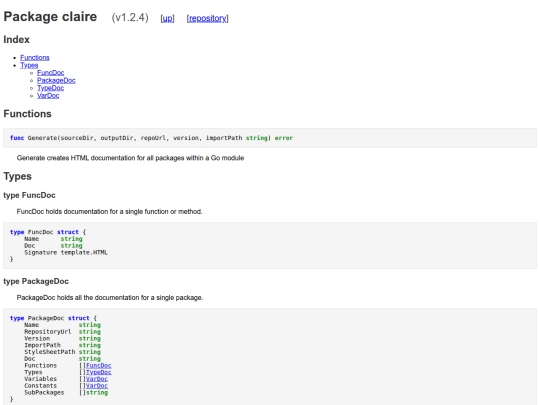
Task: Click the SubPackages field line
Action: [66, 393]
